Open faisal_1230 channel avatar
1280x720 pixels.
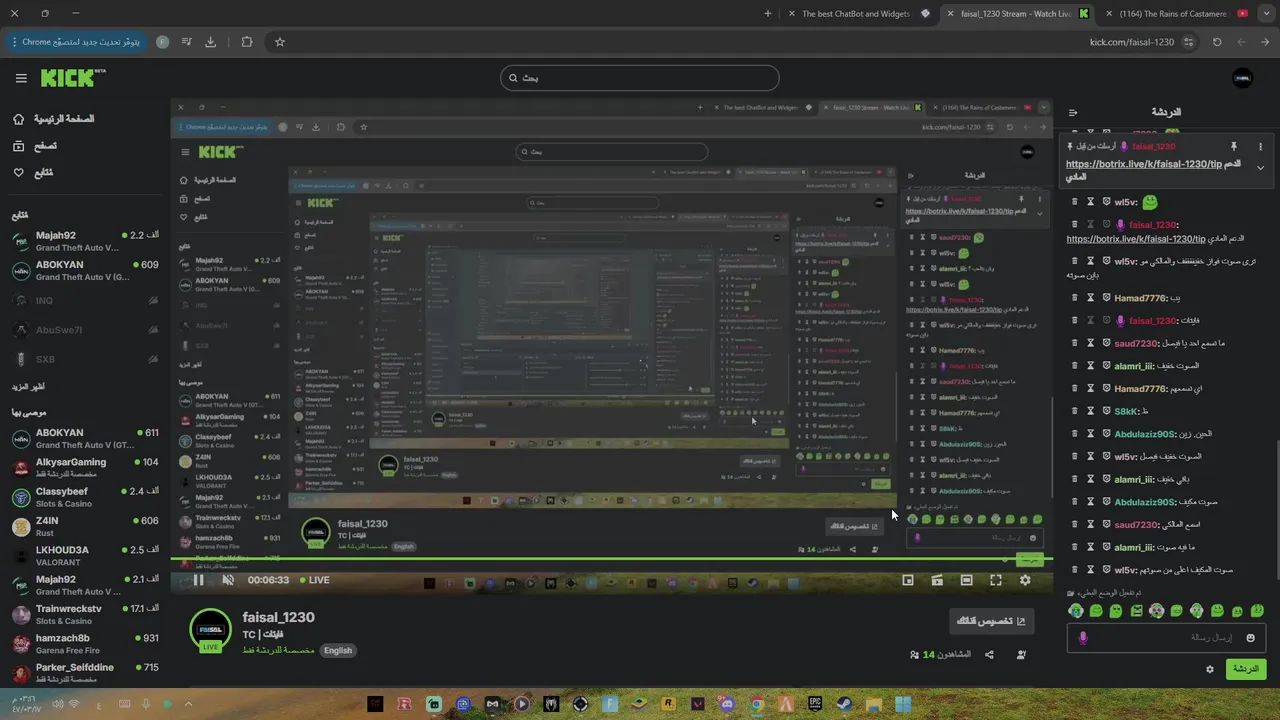point(210,630)
